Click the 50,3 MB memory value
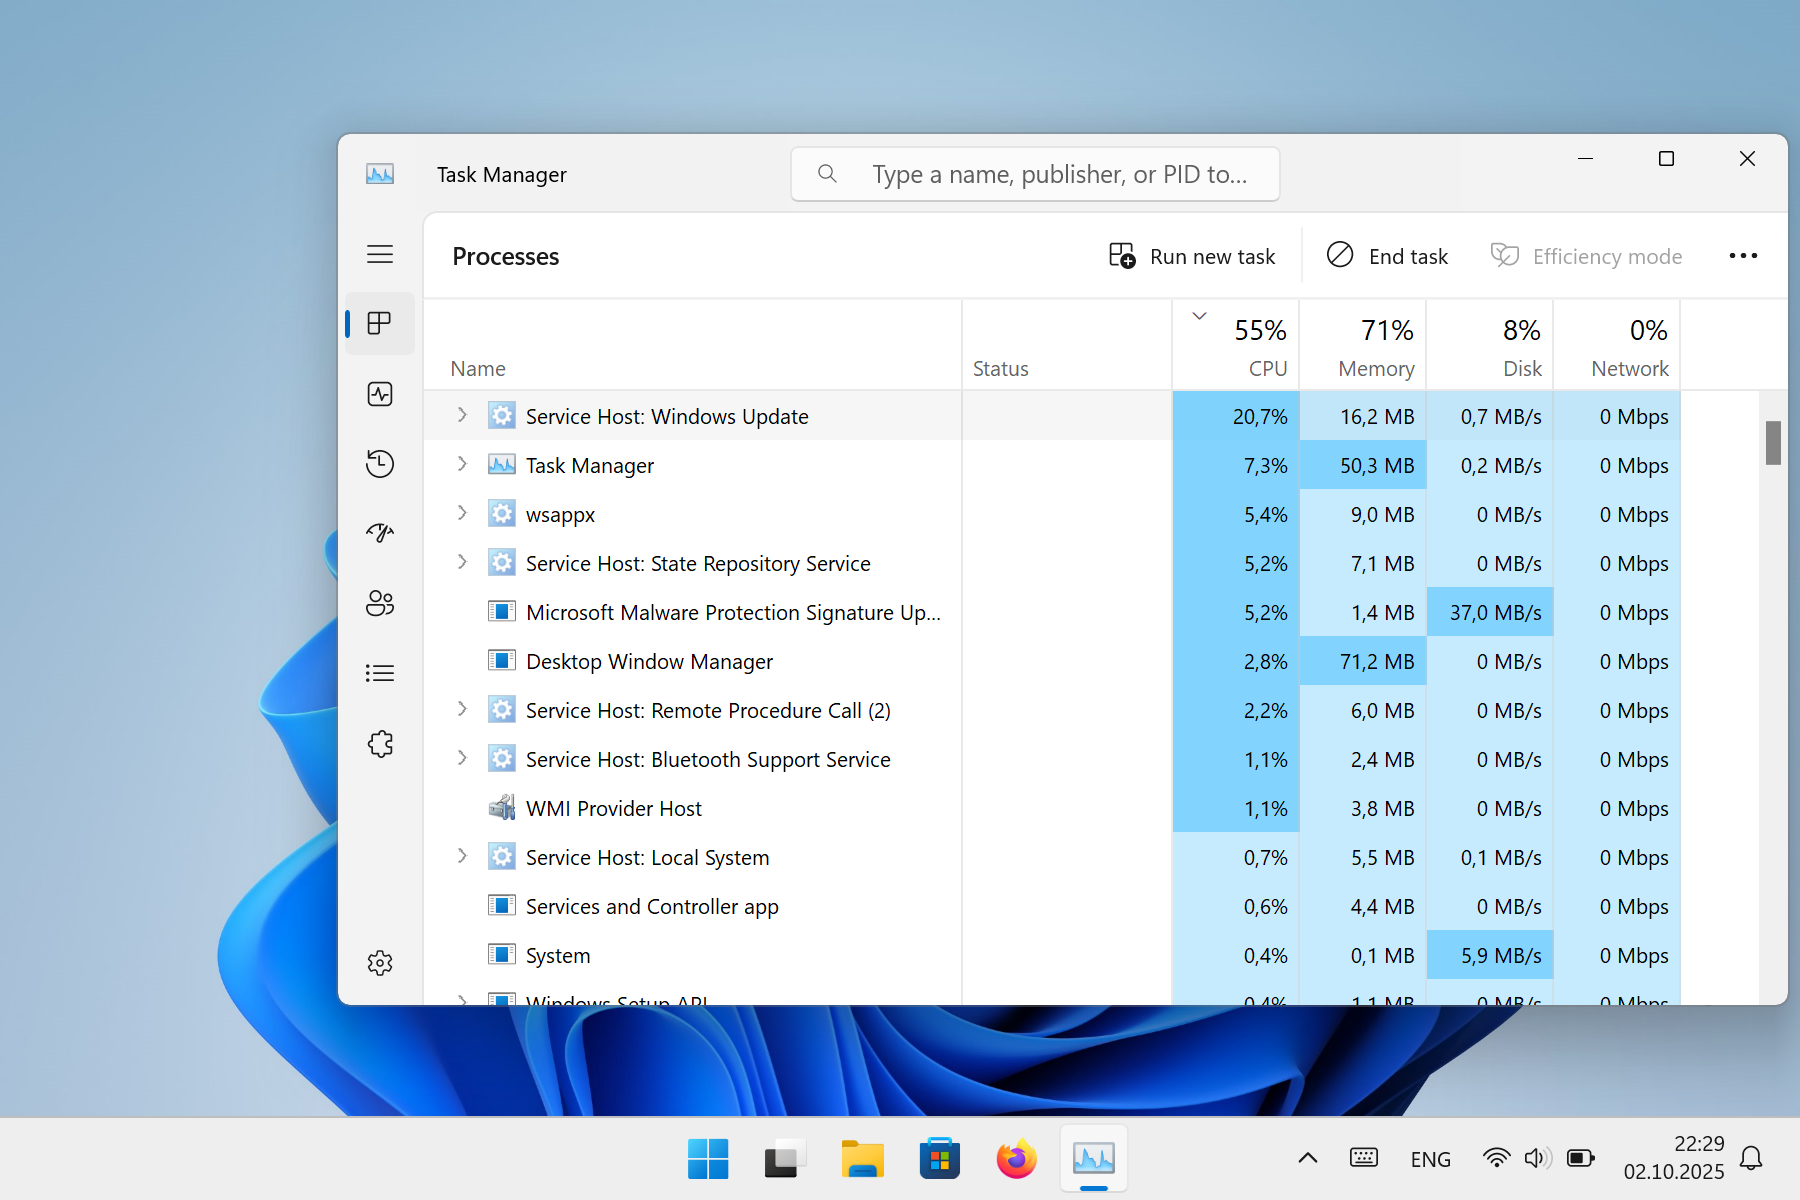This screenshot has width=1800, height=1200. coord(1377,465)
